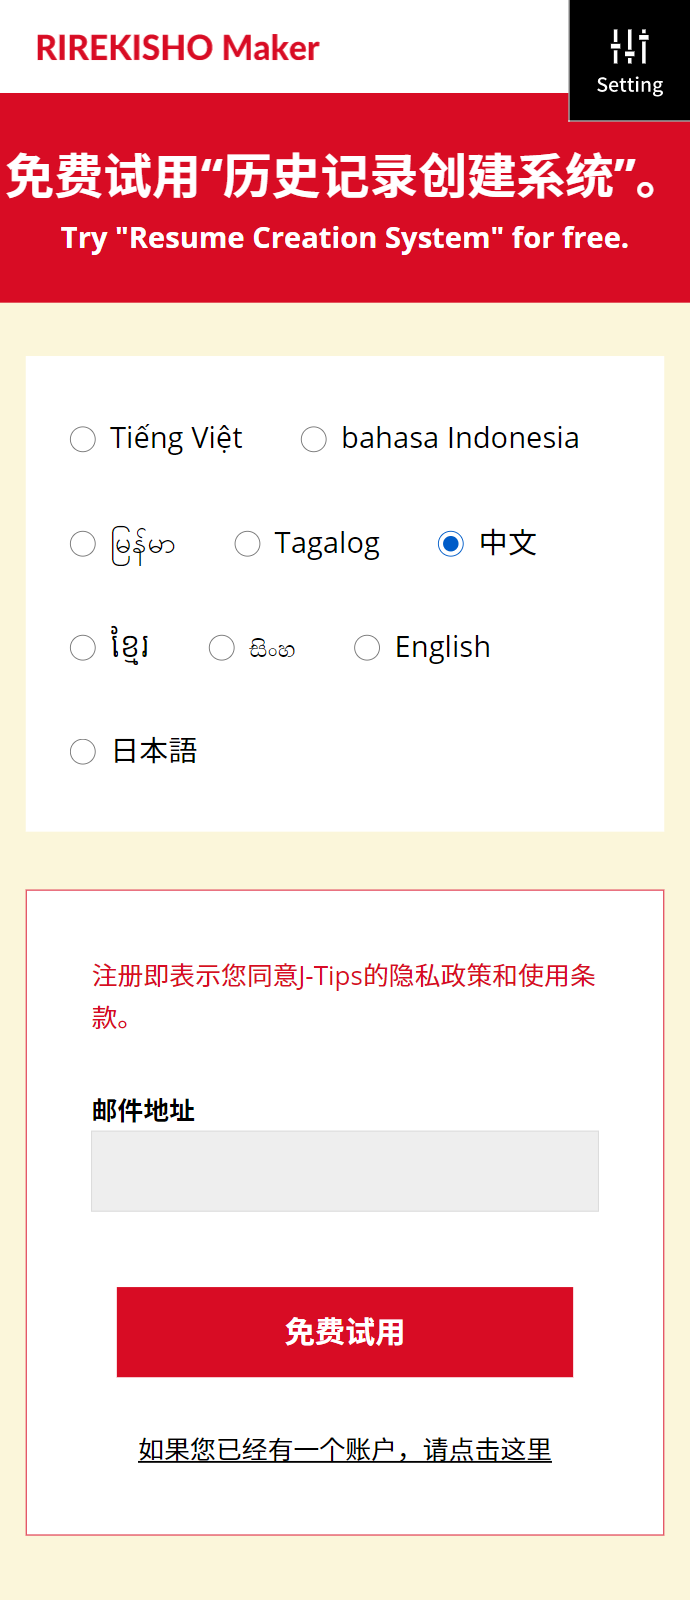The image size is (690, 1600).
Task: Choose the Burmese language radio option
Action: [x=83, y=544]
